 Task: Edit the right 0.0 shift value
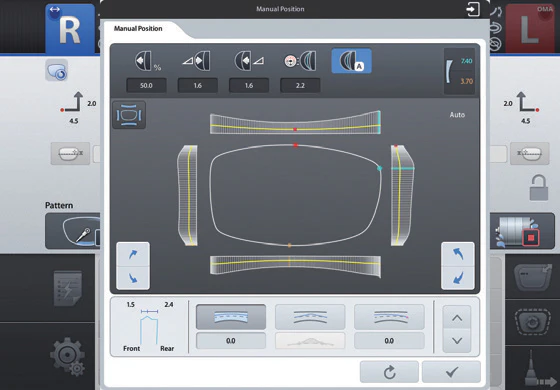(389, 341)
